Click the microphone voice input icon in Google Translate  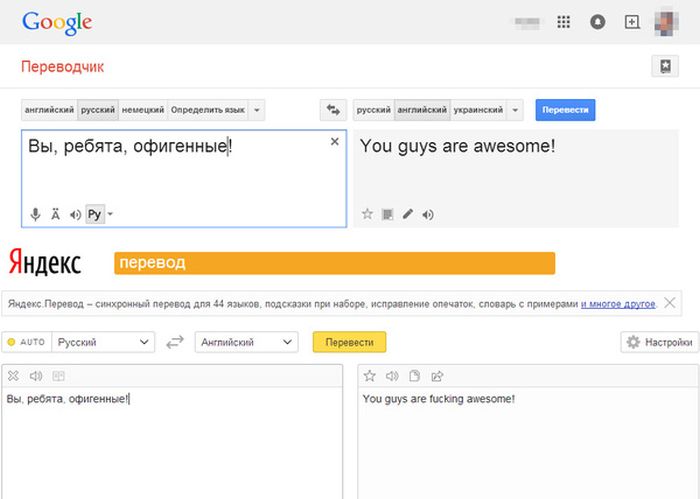coord(36,214)
